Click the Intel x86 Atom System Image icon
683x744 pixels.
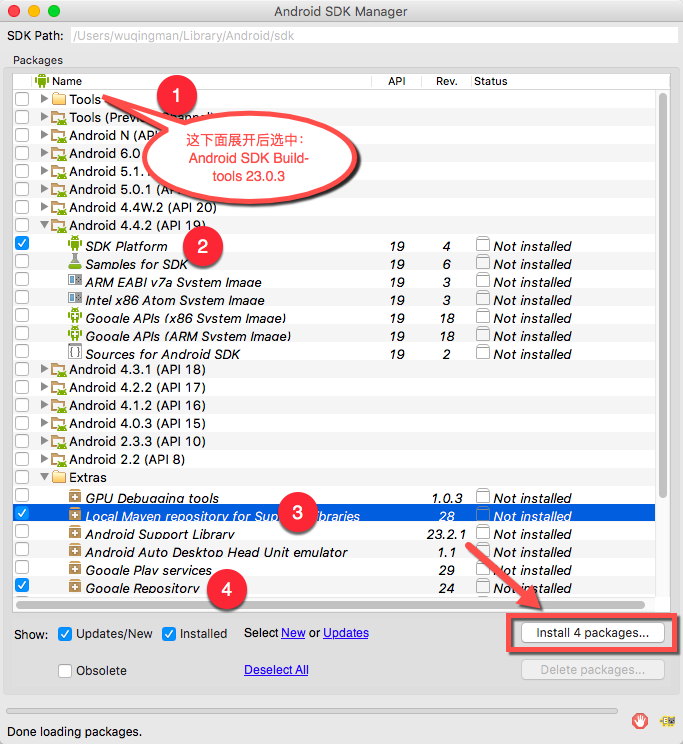pyautogui.click(x=75, y=298)
